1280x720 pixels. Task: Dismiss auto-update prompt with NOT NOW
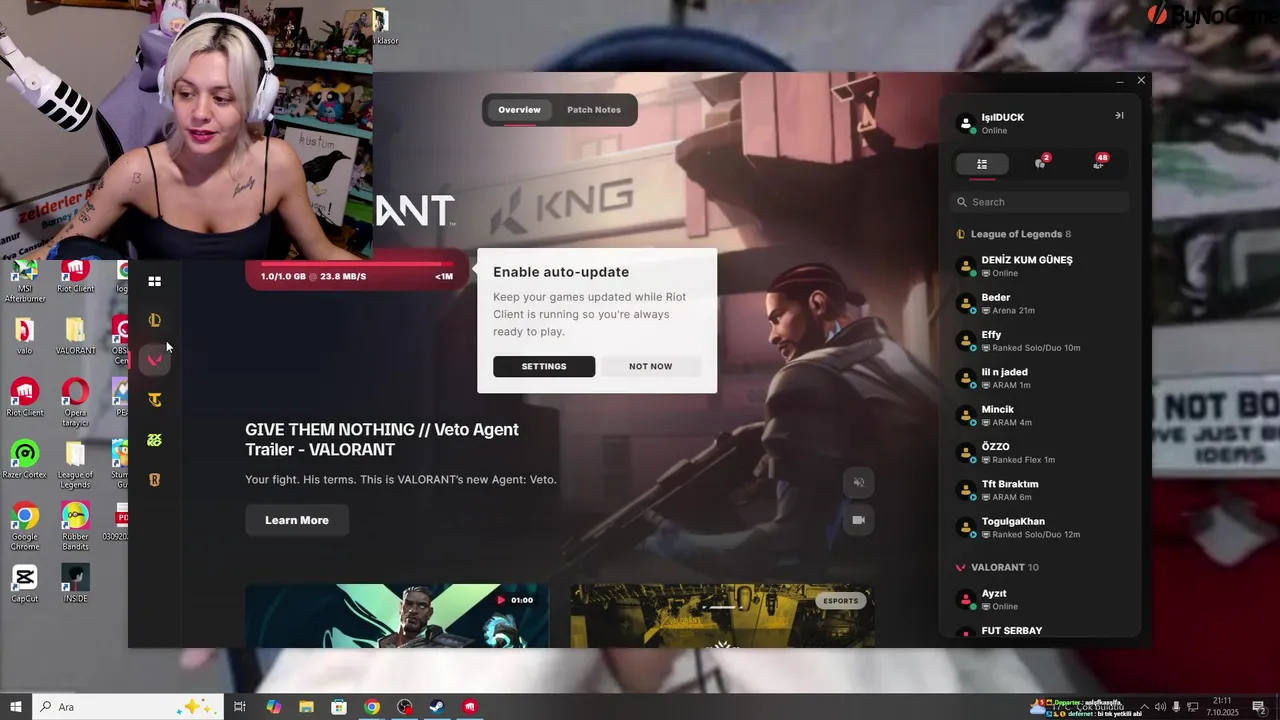point(650,366)
